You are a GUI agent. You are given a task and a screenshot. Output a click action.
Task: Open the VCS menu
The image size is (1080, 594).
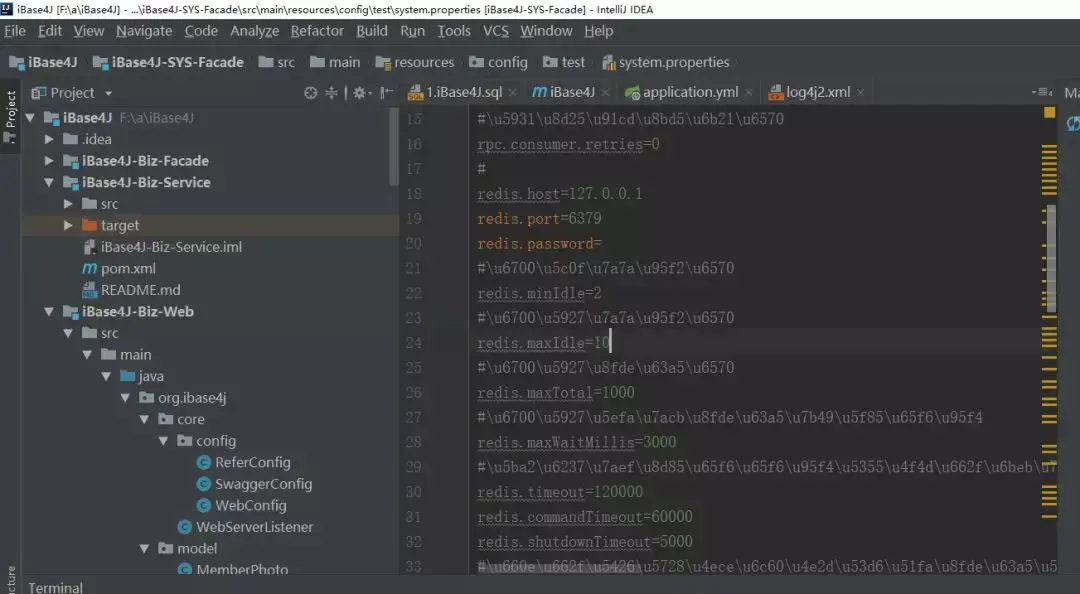pos(495,31)
